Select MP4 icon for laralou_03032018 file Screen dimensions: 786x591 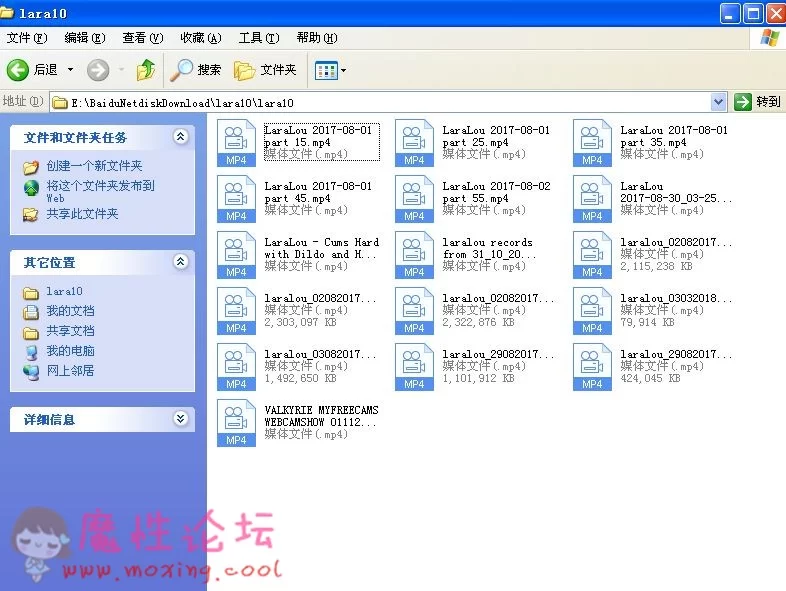click(x=592, y=311)
